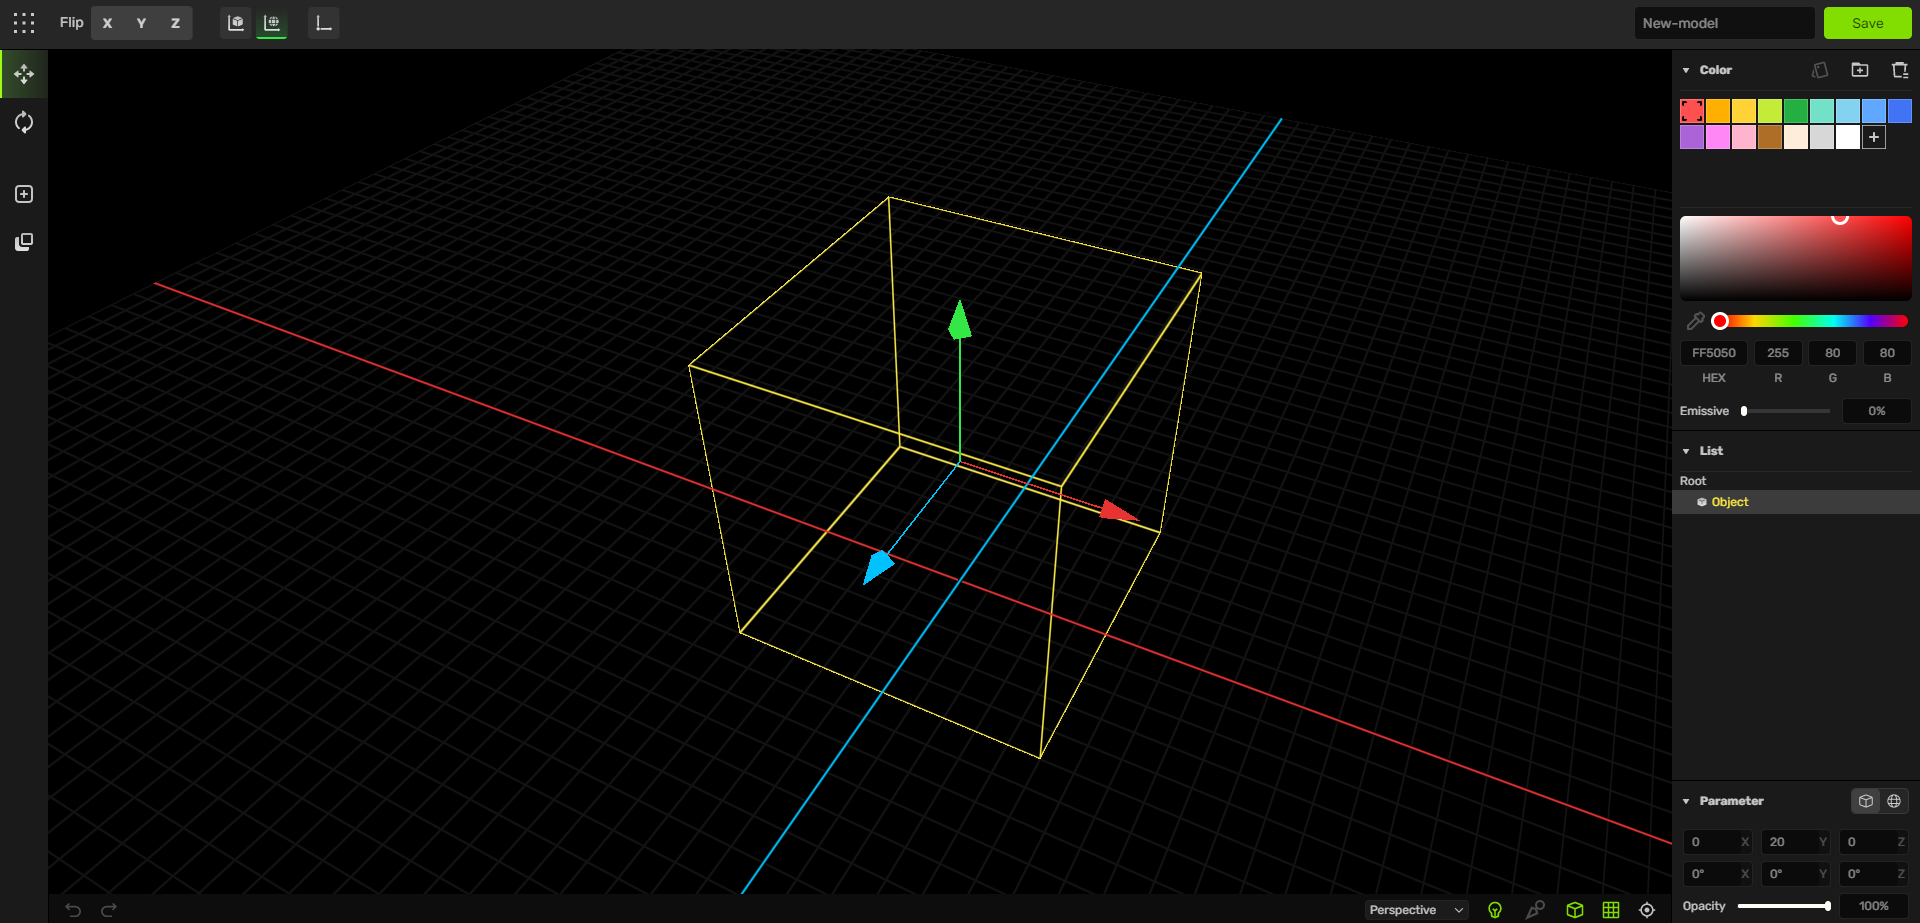Click the position Y field showing 20
1920x923 pixels.
(x=1795, y=842)
